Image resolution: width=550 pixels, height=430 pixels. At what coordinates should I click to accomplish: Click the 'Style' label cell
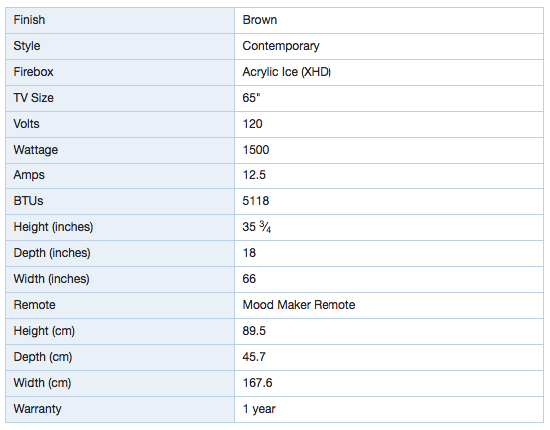(x=120, y=46)
